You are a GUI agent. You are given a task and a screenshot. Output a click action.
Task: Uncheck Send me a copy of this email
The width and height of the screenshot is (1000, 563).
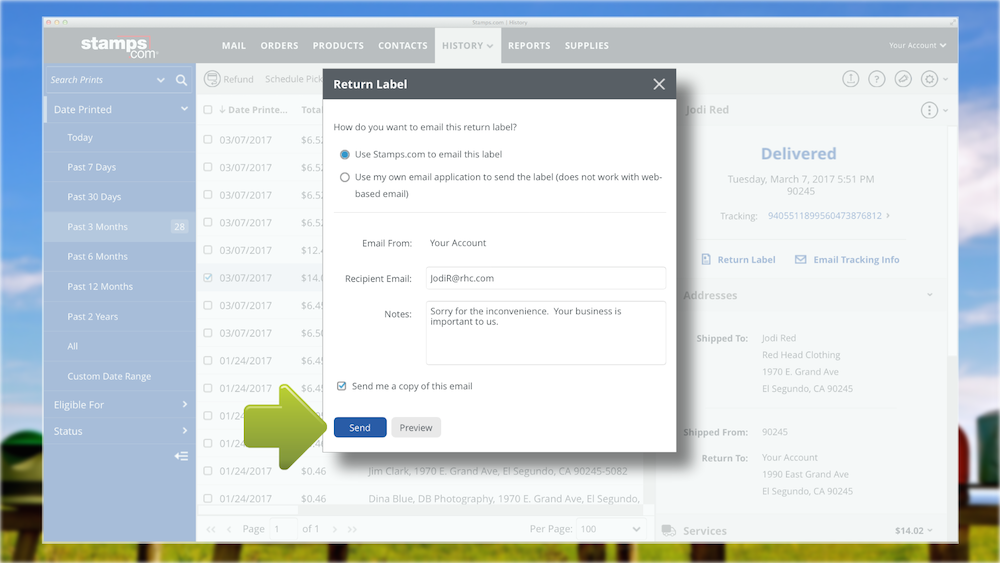tap(342, 386)
